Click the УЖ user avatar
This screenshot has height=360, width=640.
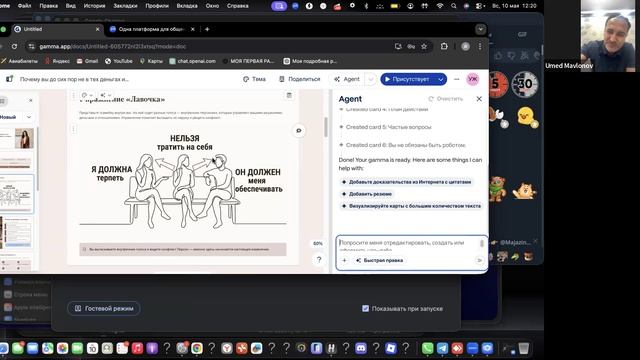click(x=473, y=79)
